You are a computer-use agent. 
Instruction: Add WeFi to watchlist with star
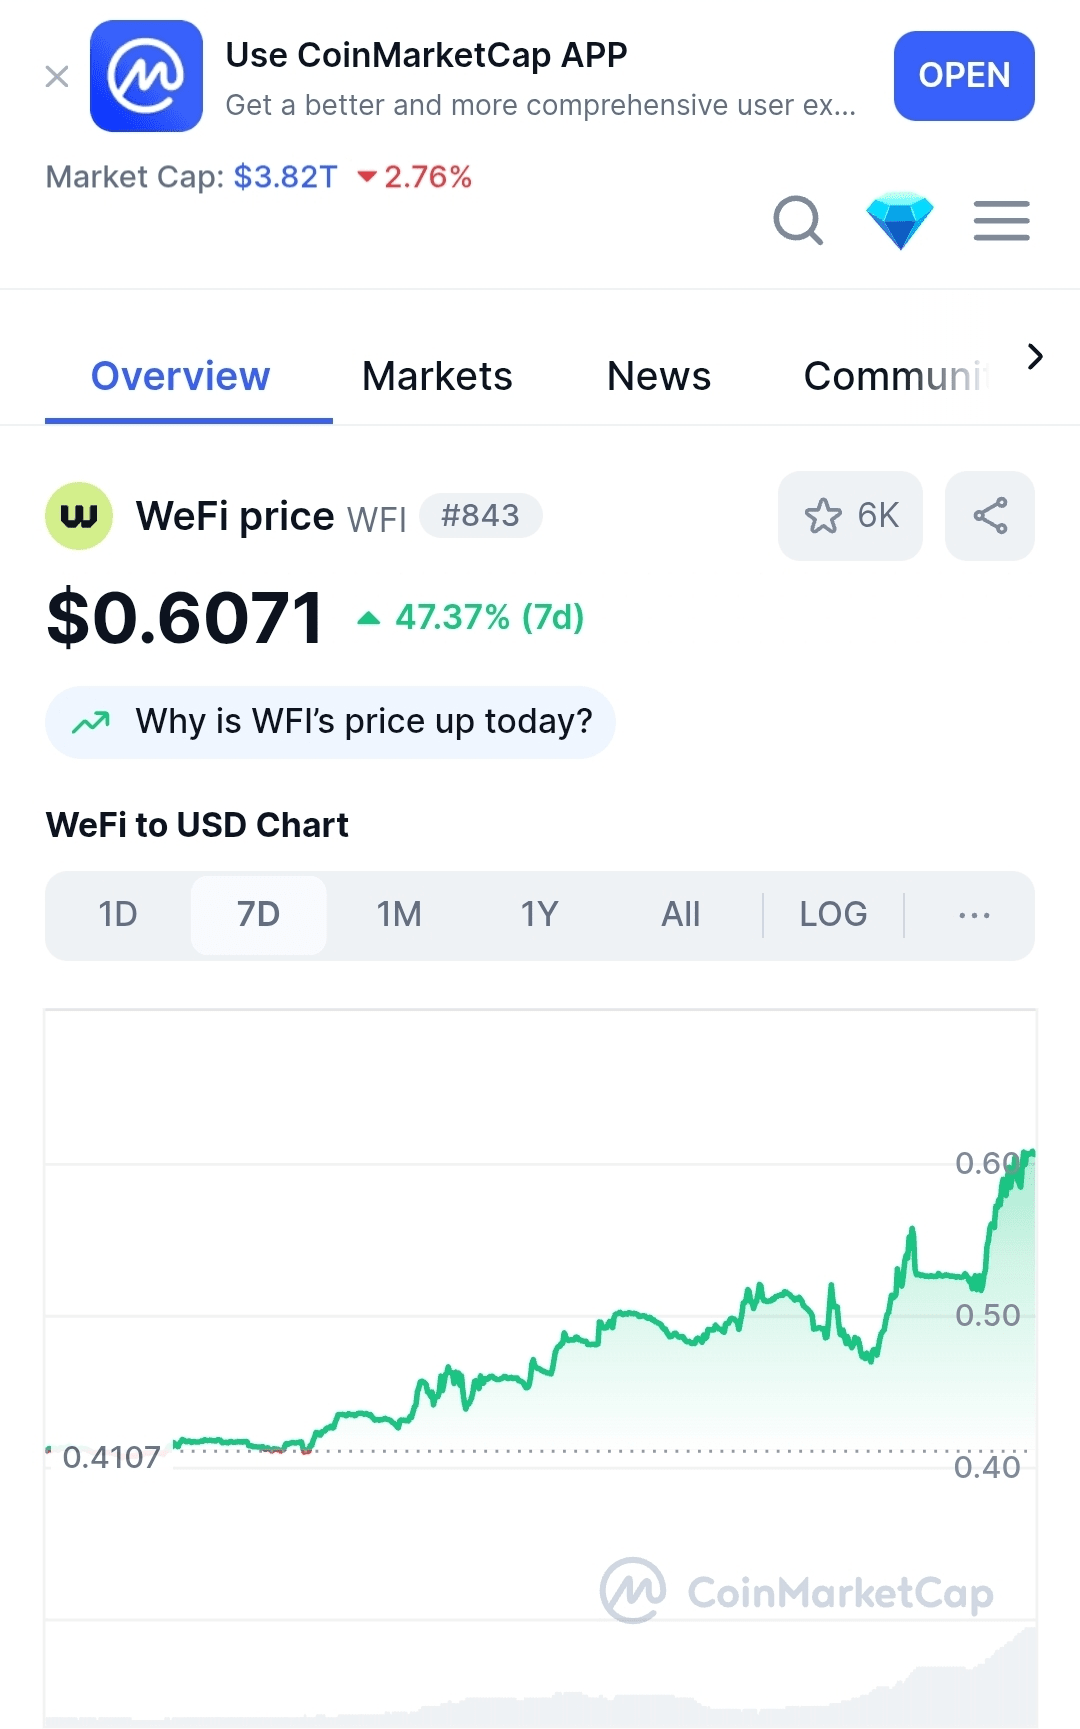(x=850, y=516)
